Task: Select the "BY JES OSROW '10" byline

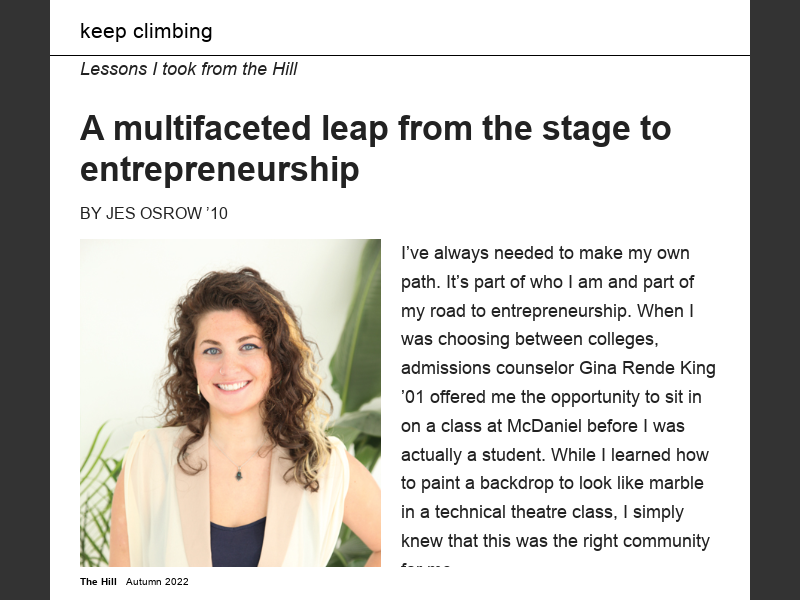Action: pos(153,213)
